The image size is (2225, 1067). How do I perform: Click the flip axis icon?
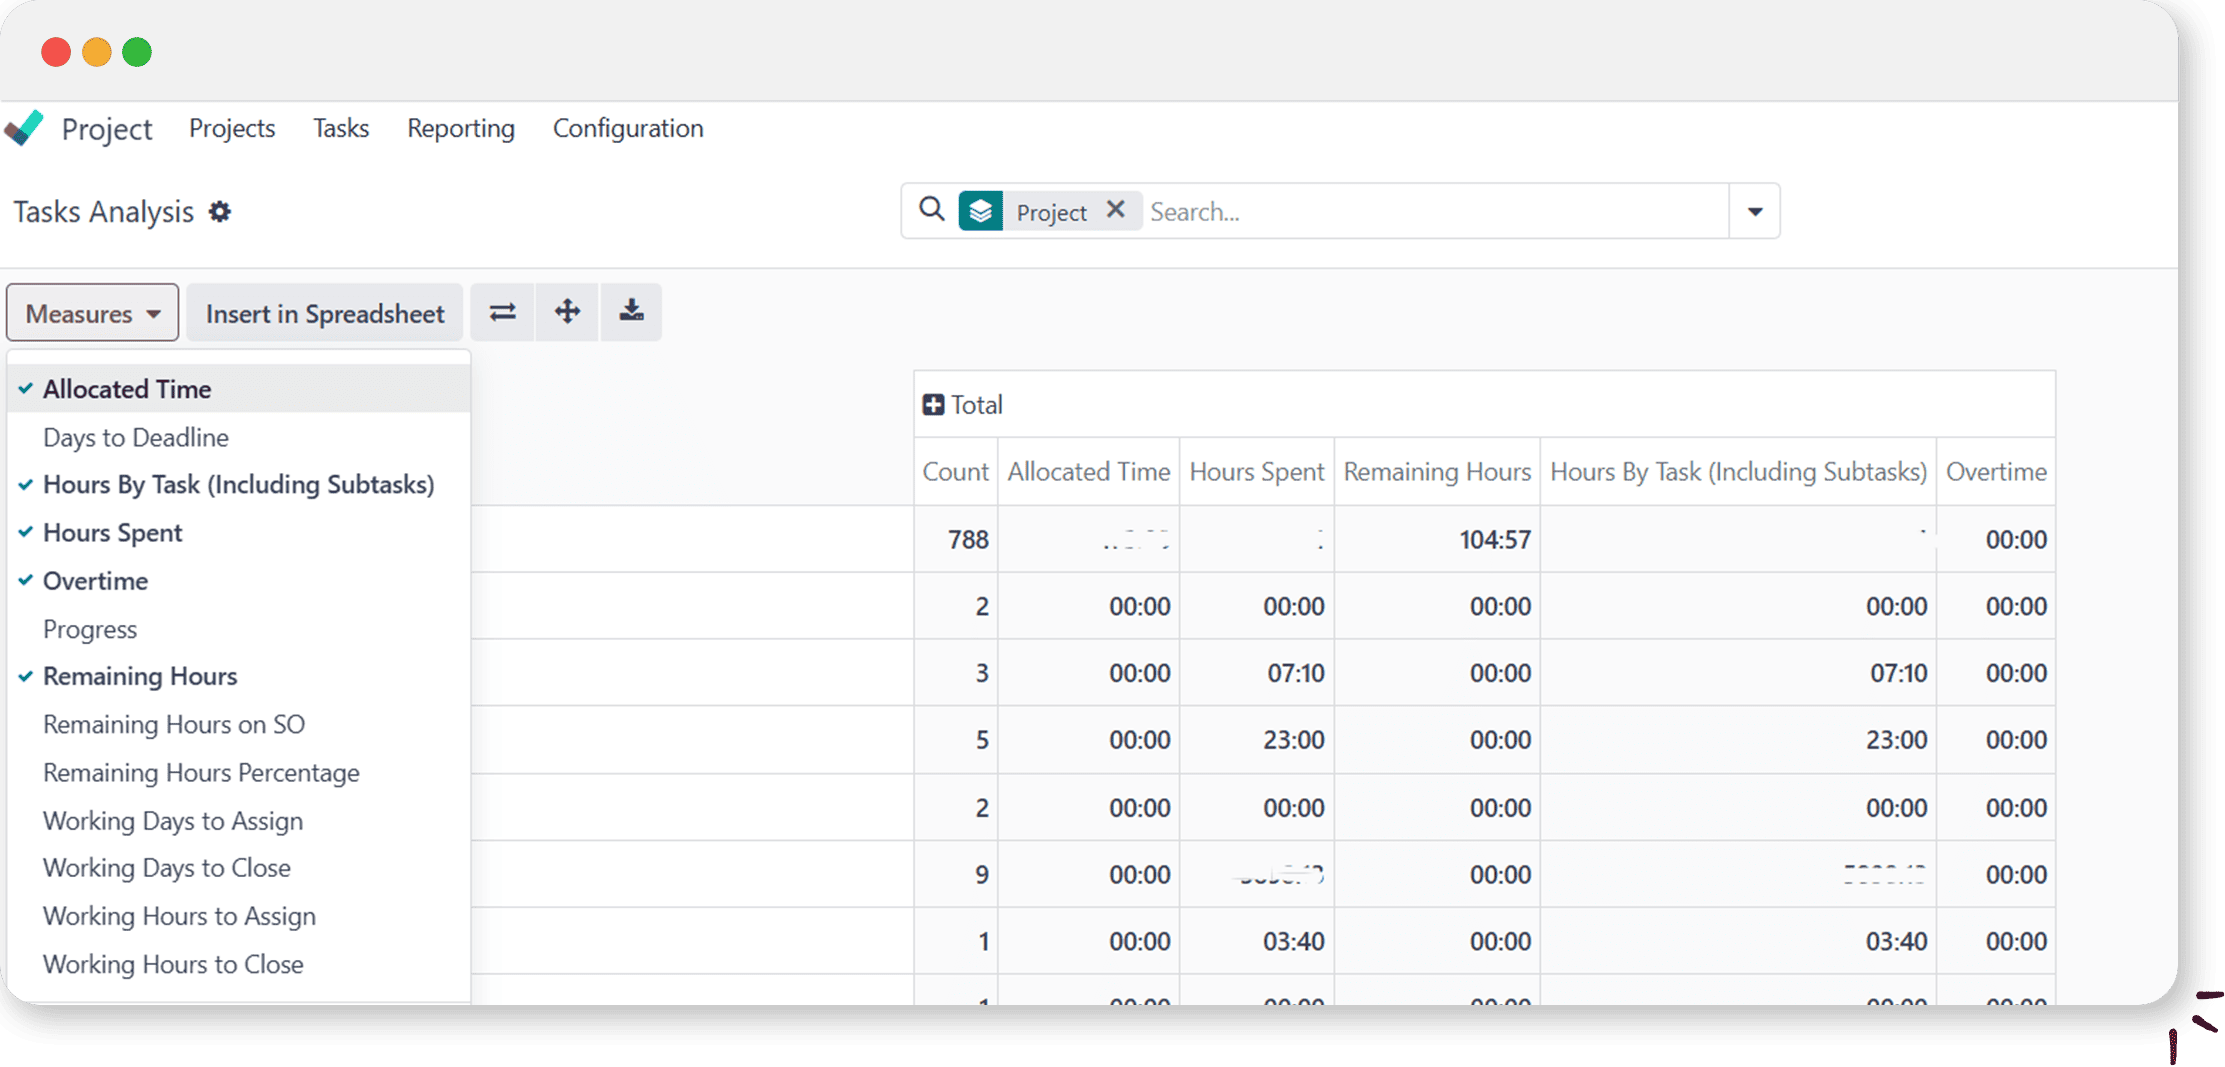(x=503, y=312)
